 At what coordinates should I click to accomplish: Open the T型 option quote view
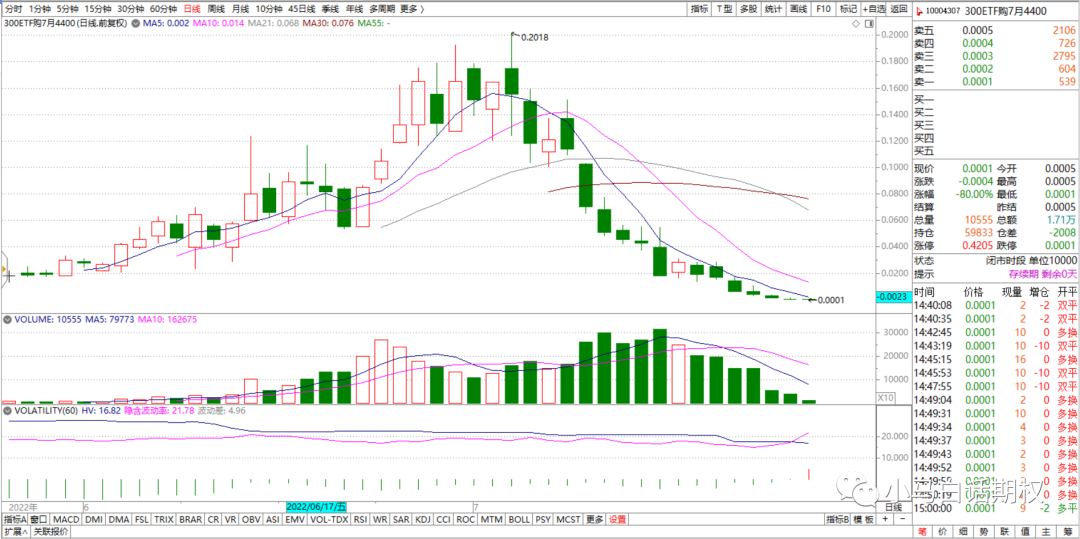pos(724,8)
